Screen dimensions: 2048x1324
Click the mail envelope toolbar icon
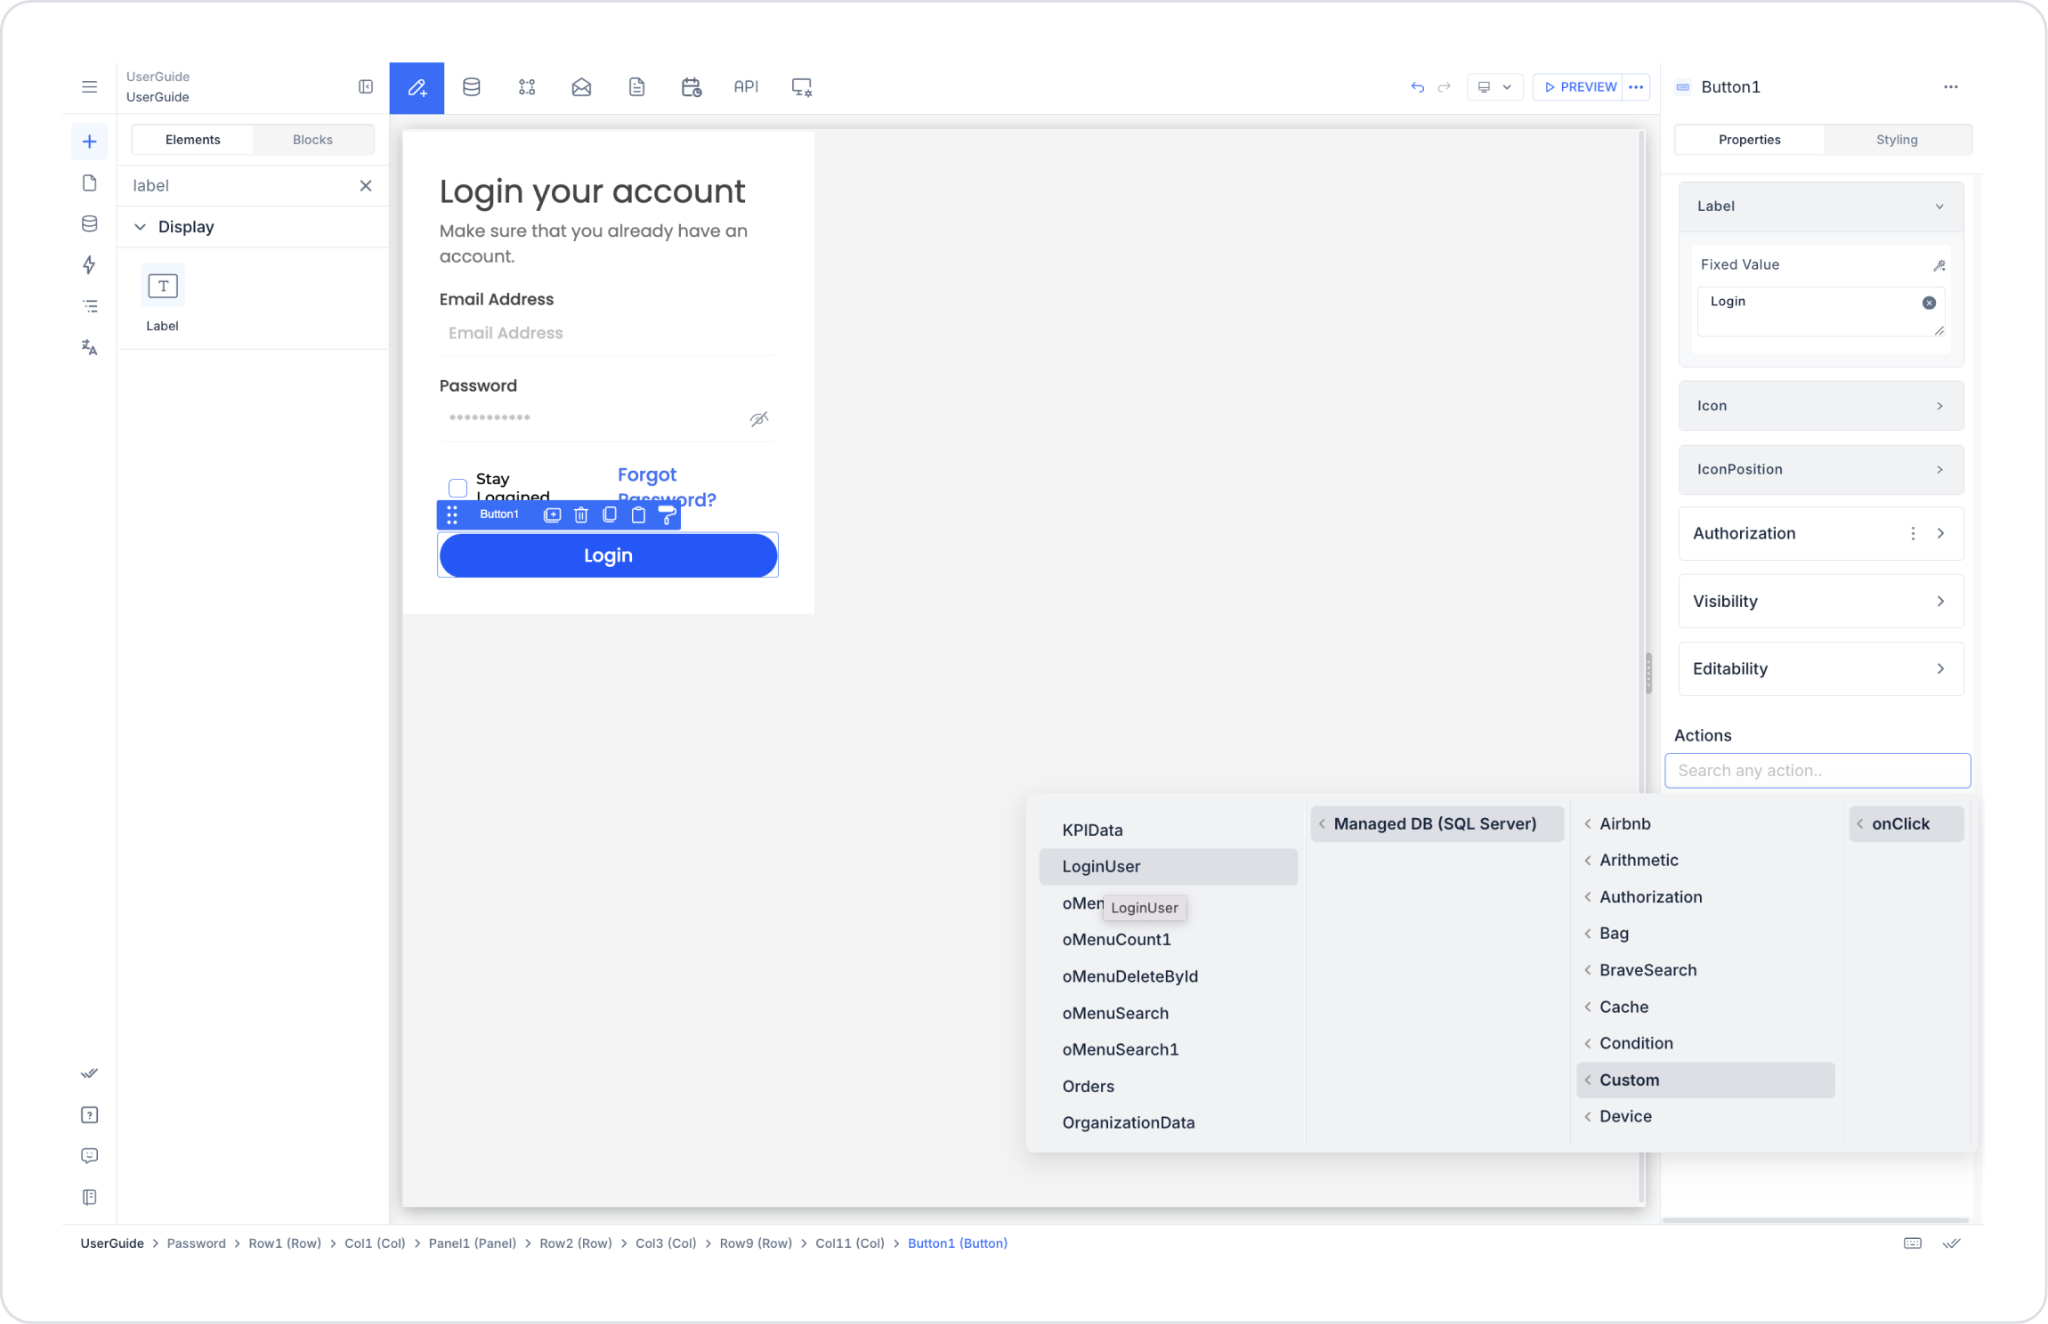581,87
